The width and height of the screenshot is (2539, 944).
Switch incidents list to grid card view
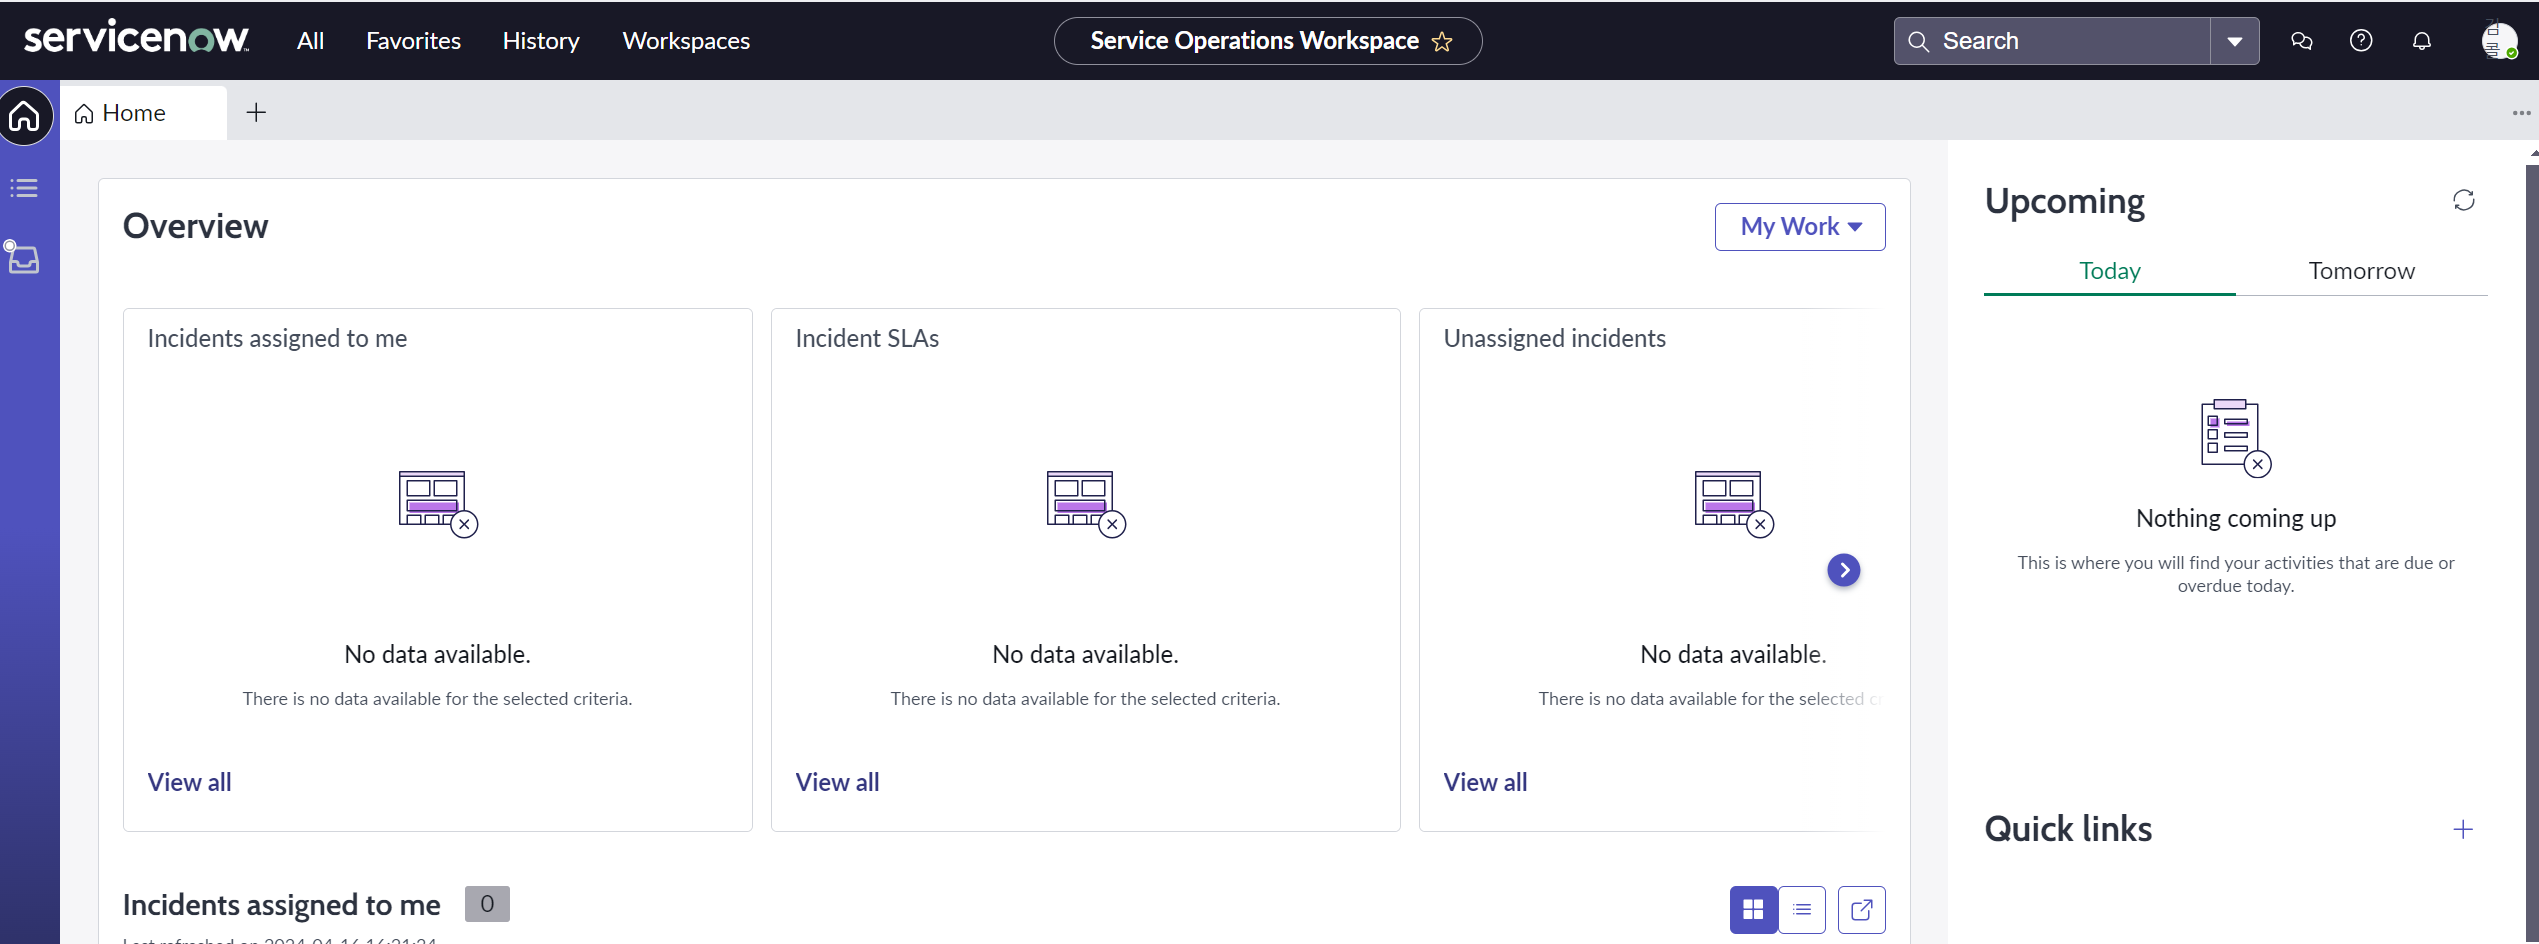coord(1753,909)
